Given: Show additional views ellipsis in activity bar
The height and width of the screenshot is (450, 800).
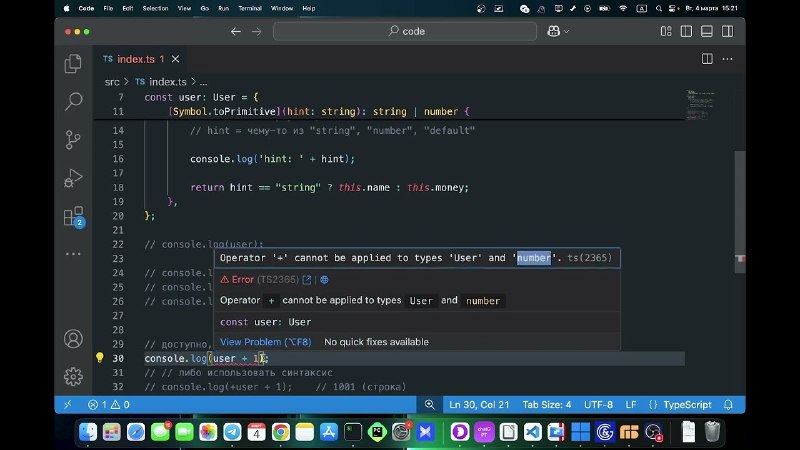Looking at the screenshot, I should click(73, 254).
